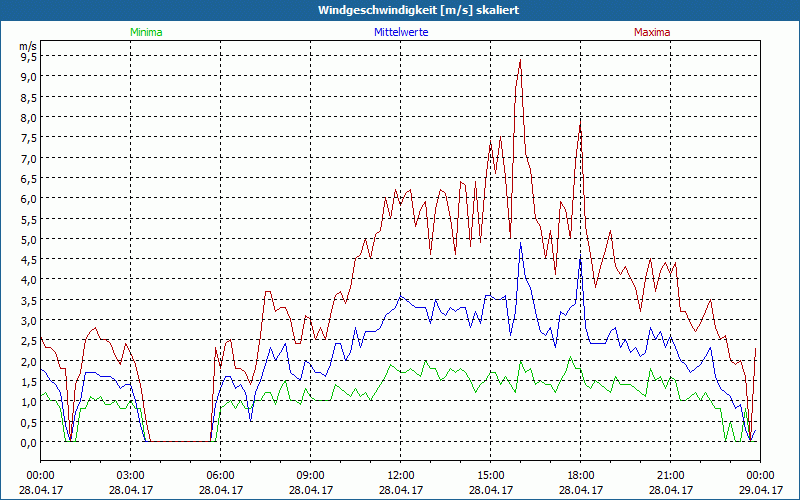Click the 21:00 time label

pos(670,476)
